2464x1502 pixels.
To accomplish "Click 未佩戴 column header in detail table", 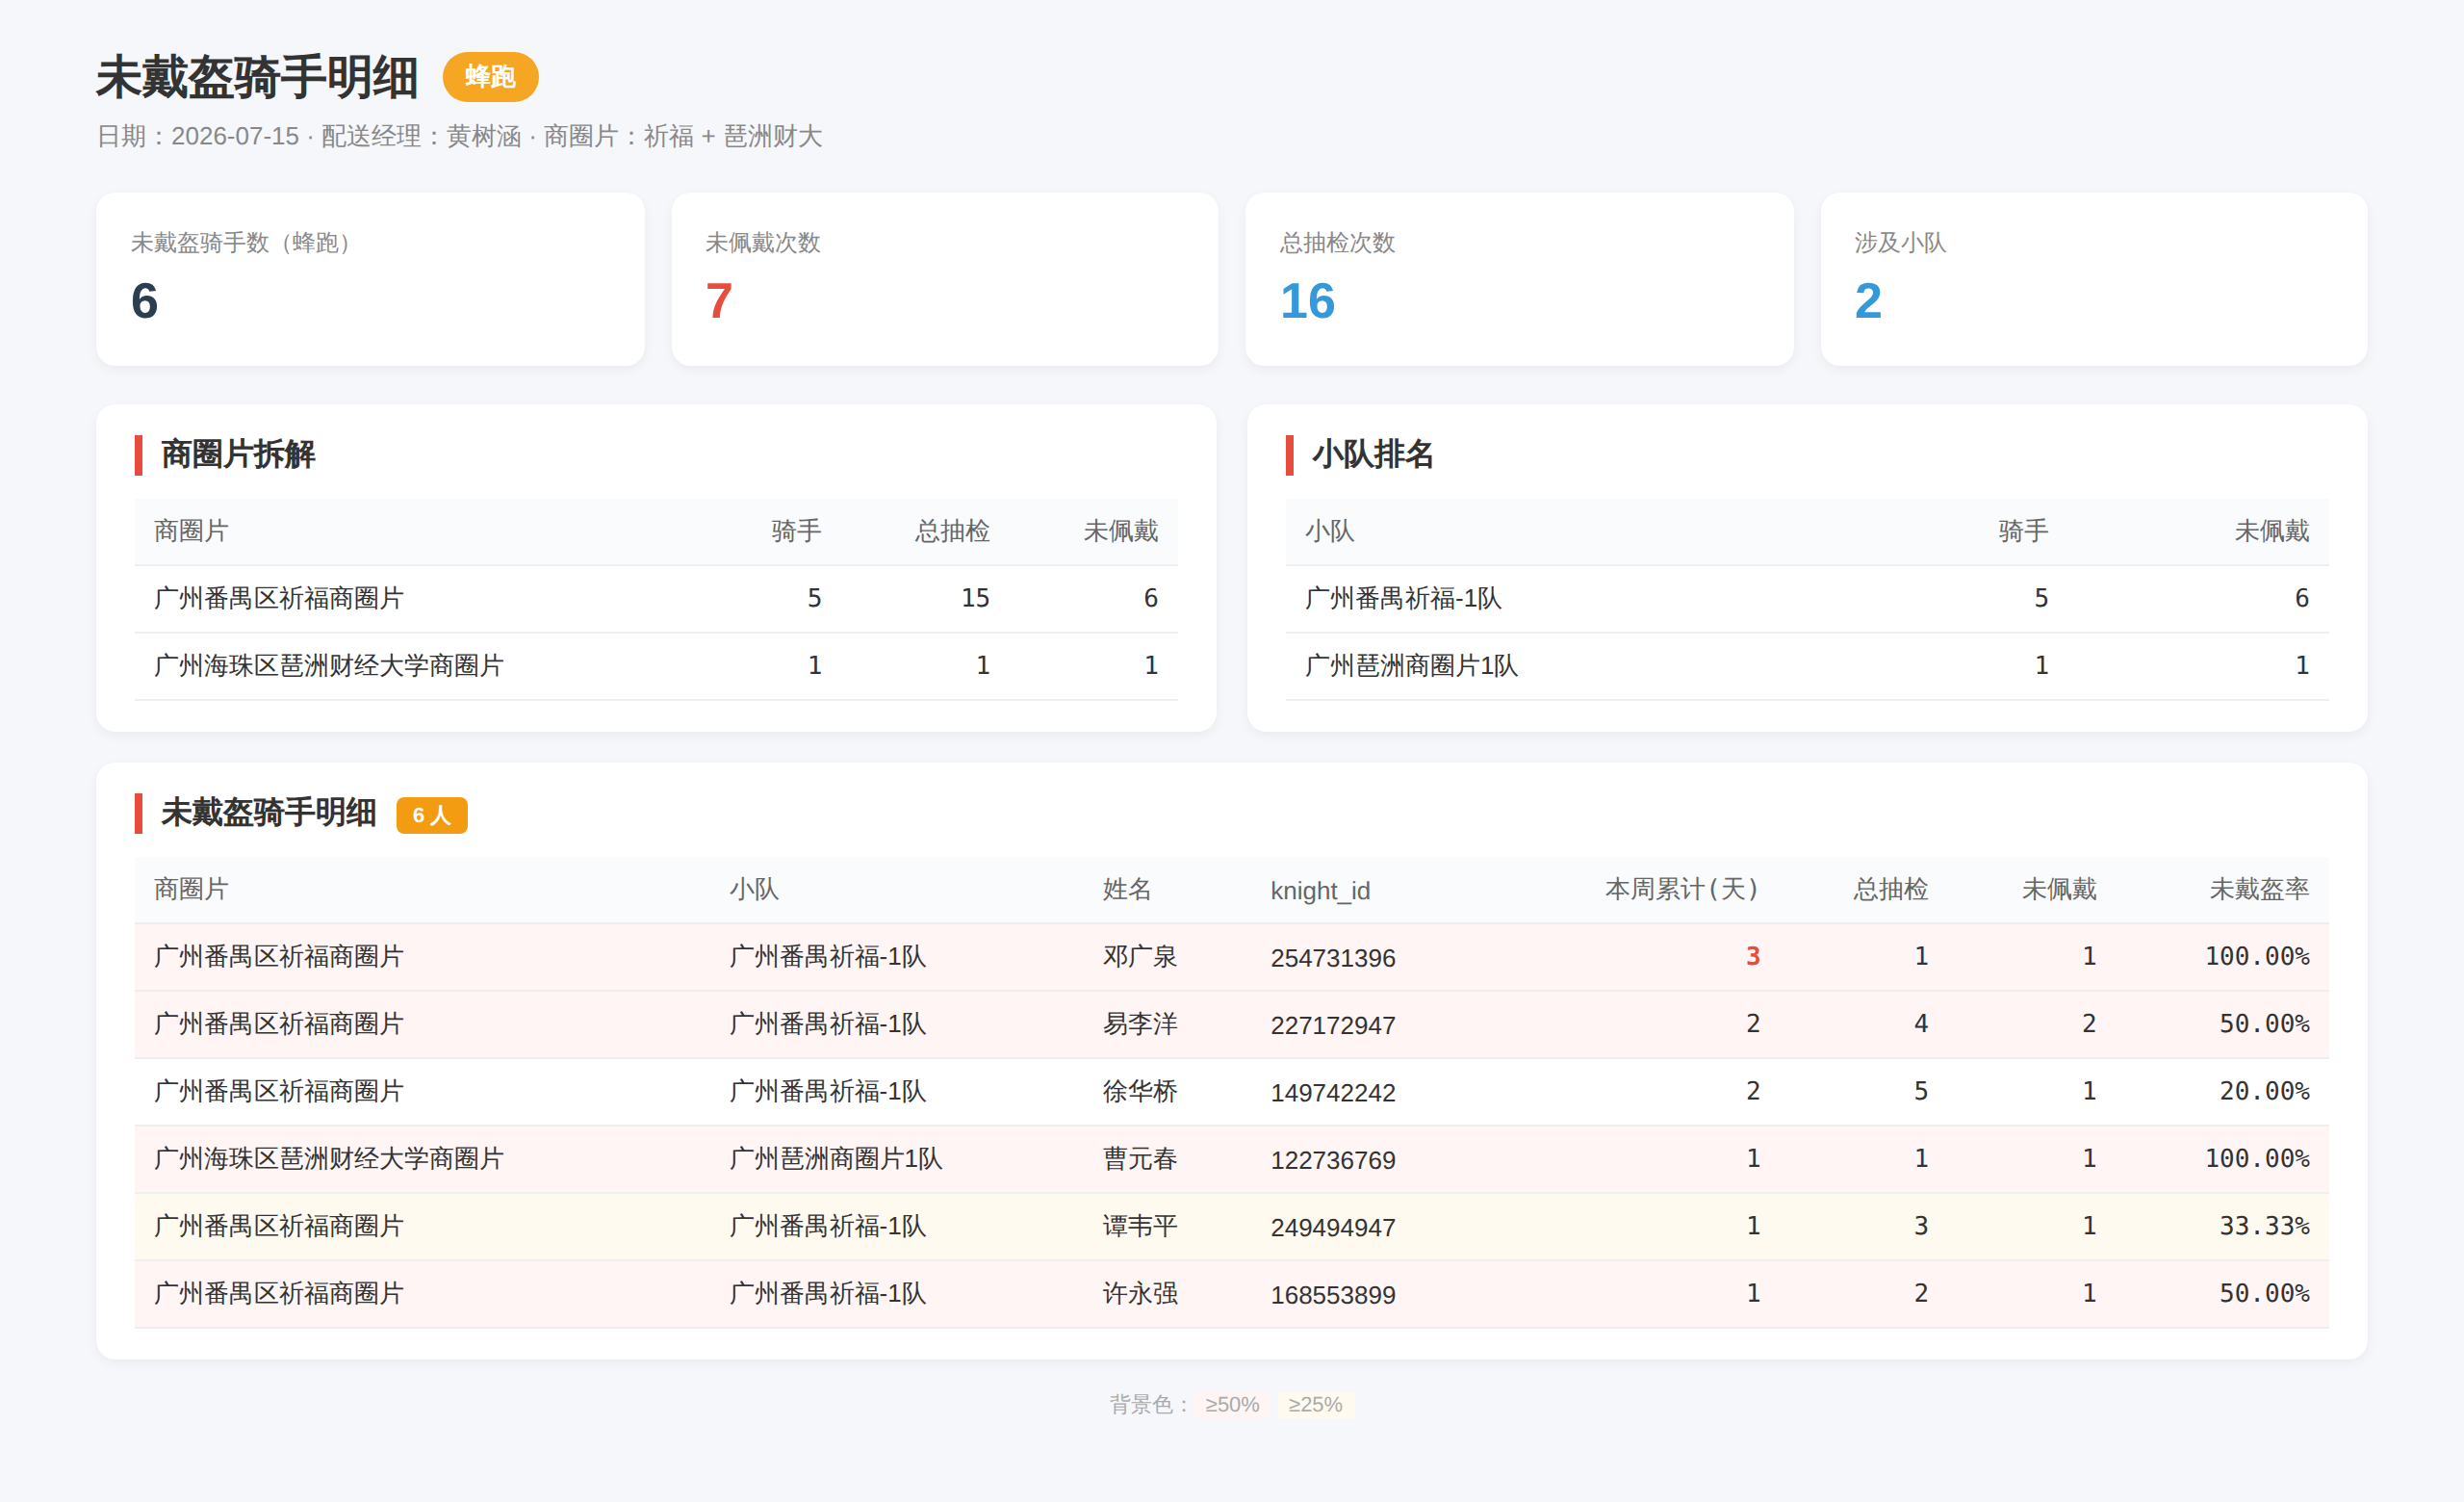I will click(2059, 889).
